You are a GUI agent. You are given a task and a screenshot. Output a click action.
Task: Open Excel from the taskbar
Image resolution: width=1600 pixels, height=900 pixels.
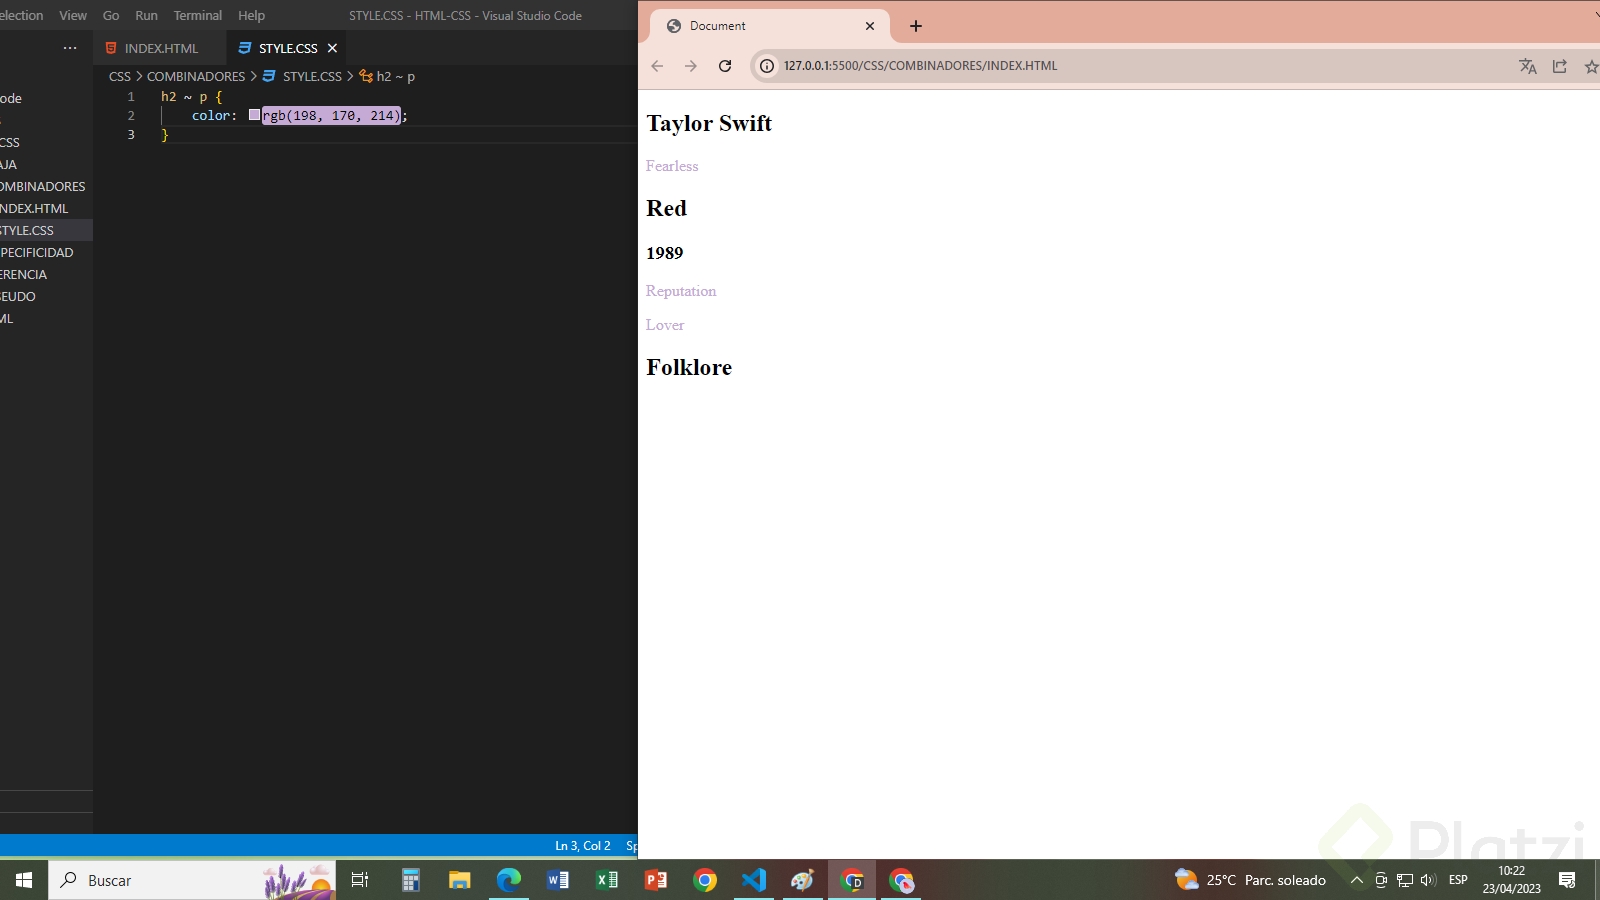(607, 880)
